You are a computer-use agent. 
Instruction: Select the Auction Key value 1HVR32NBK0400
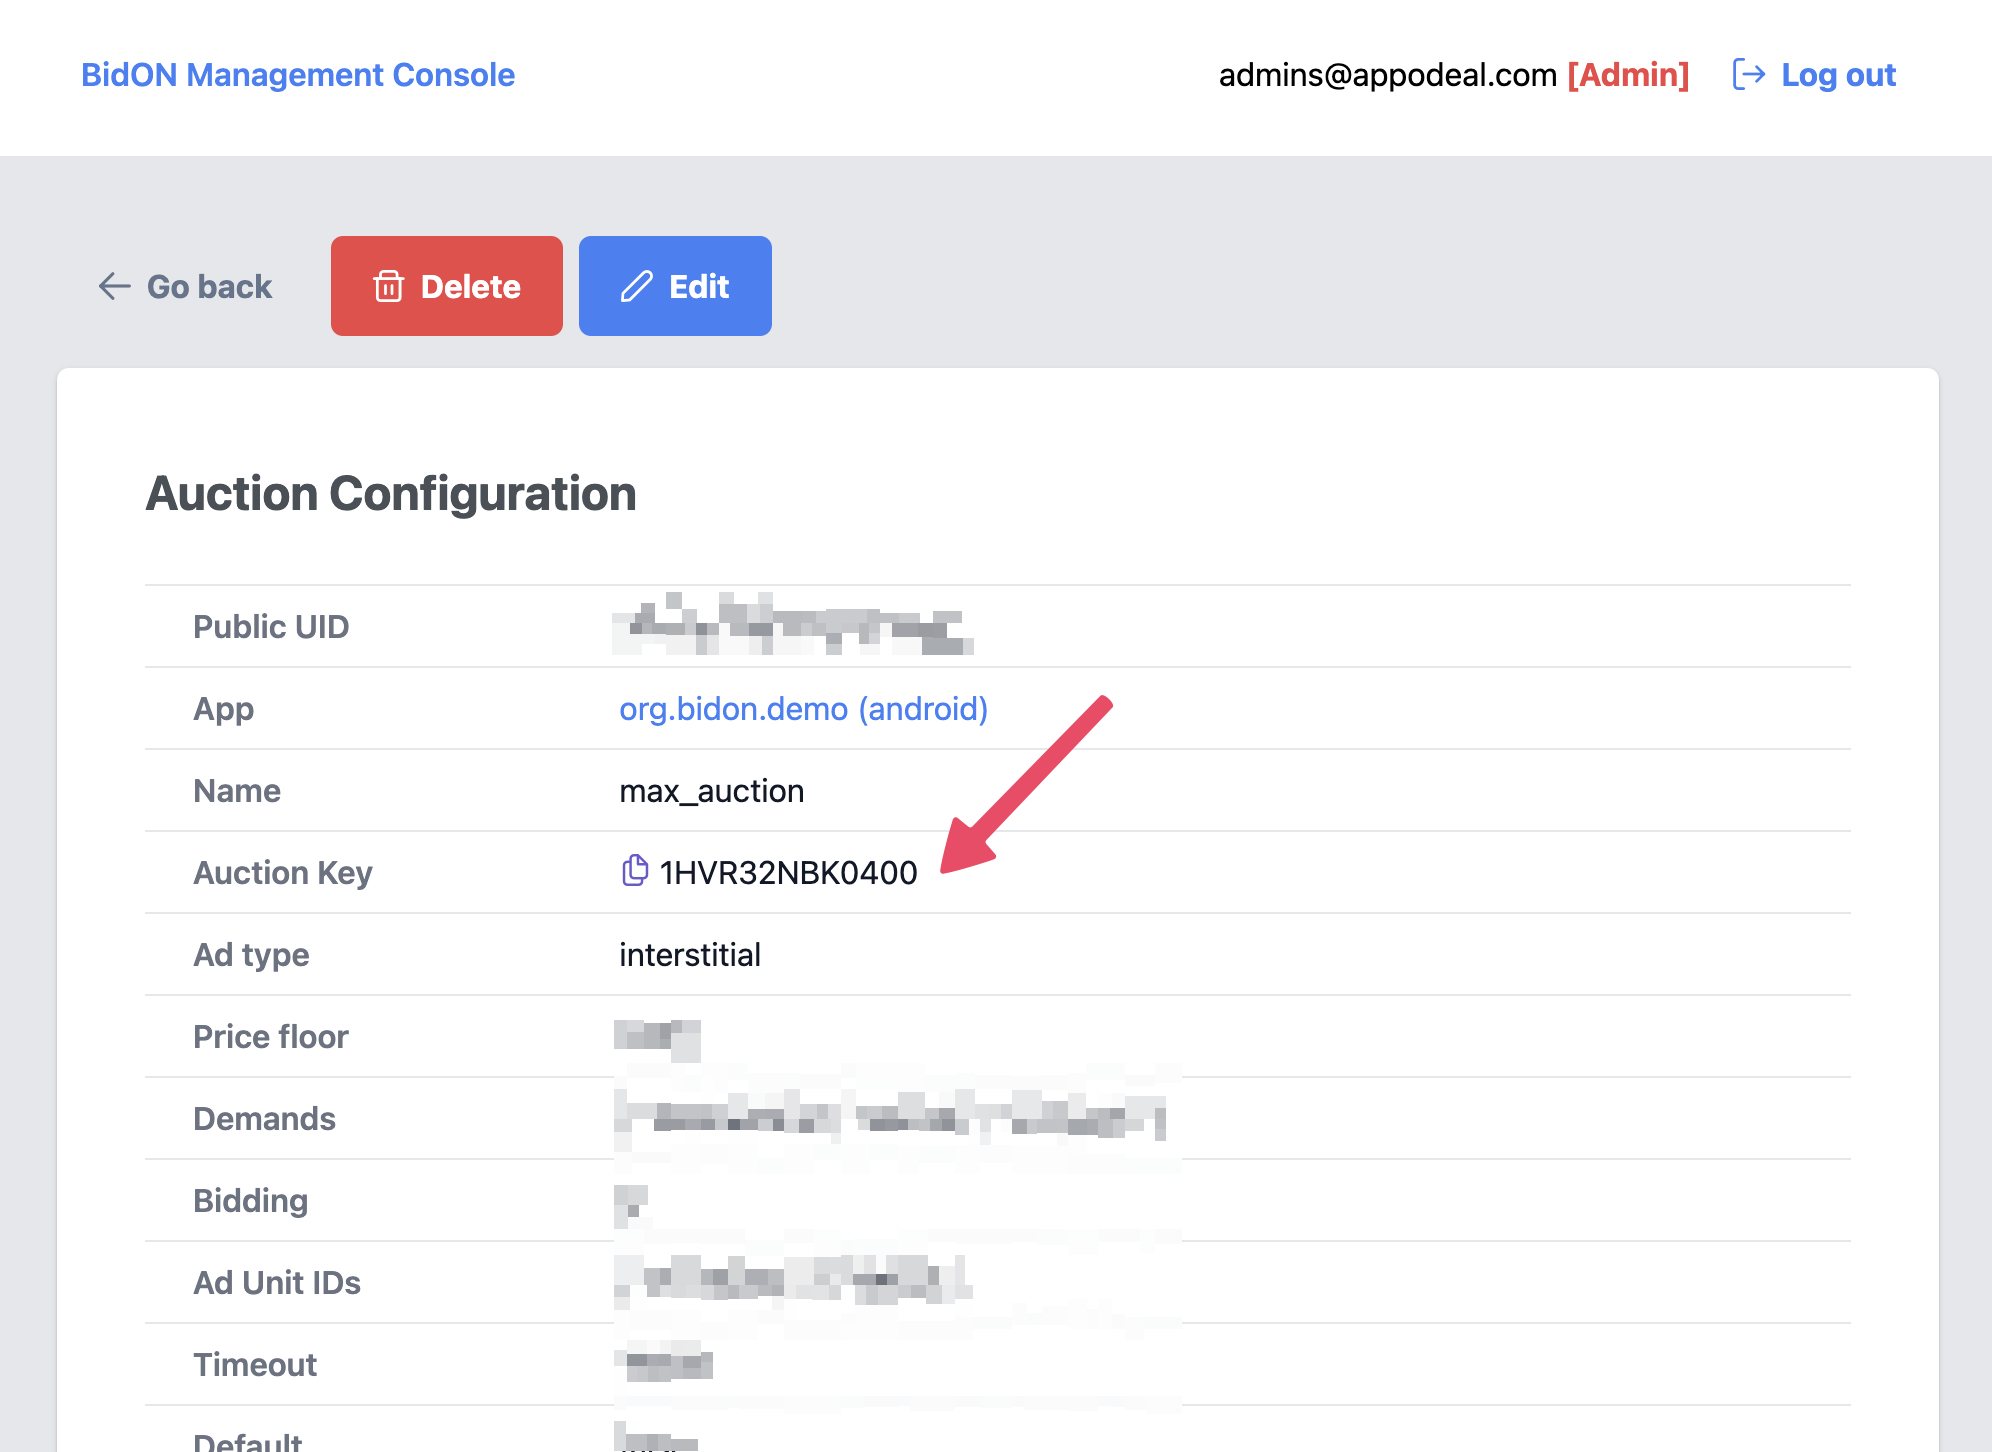tap(788, 872)
